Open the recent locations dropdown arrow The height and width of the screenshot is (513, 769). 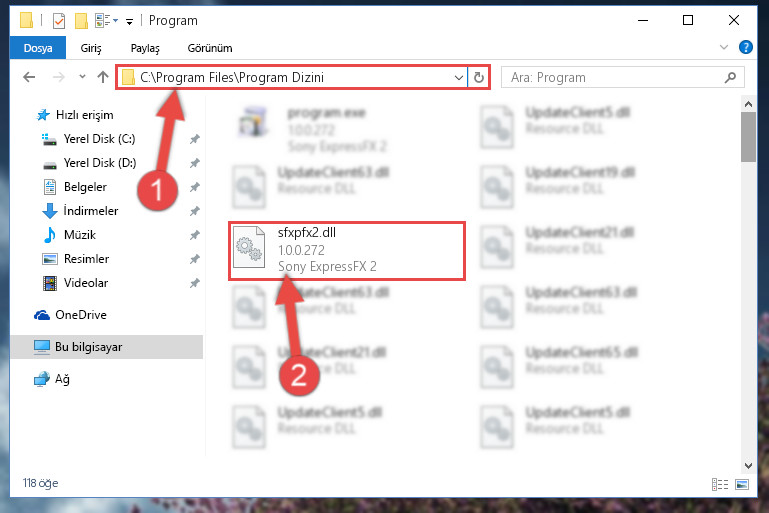point(82,77)
